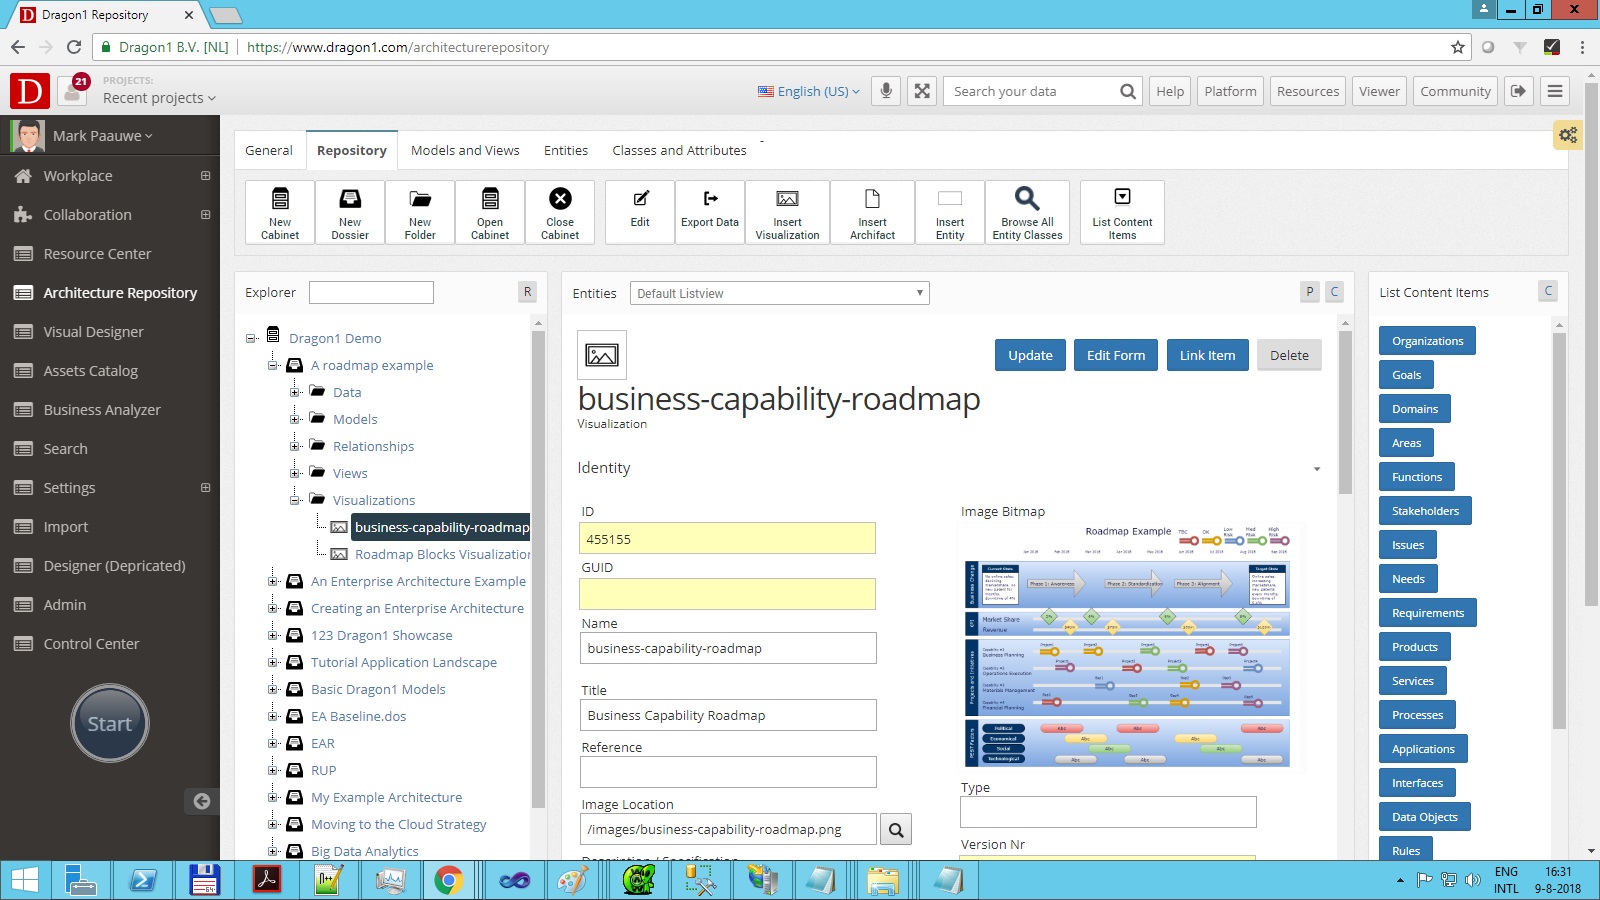
Task: Click the Stakeholders content button
Action: (x=1425, y=511)
